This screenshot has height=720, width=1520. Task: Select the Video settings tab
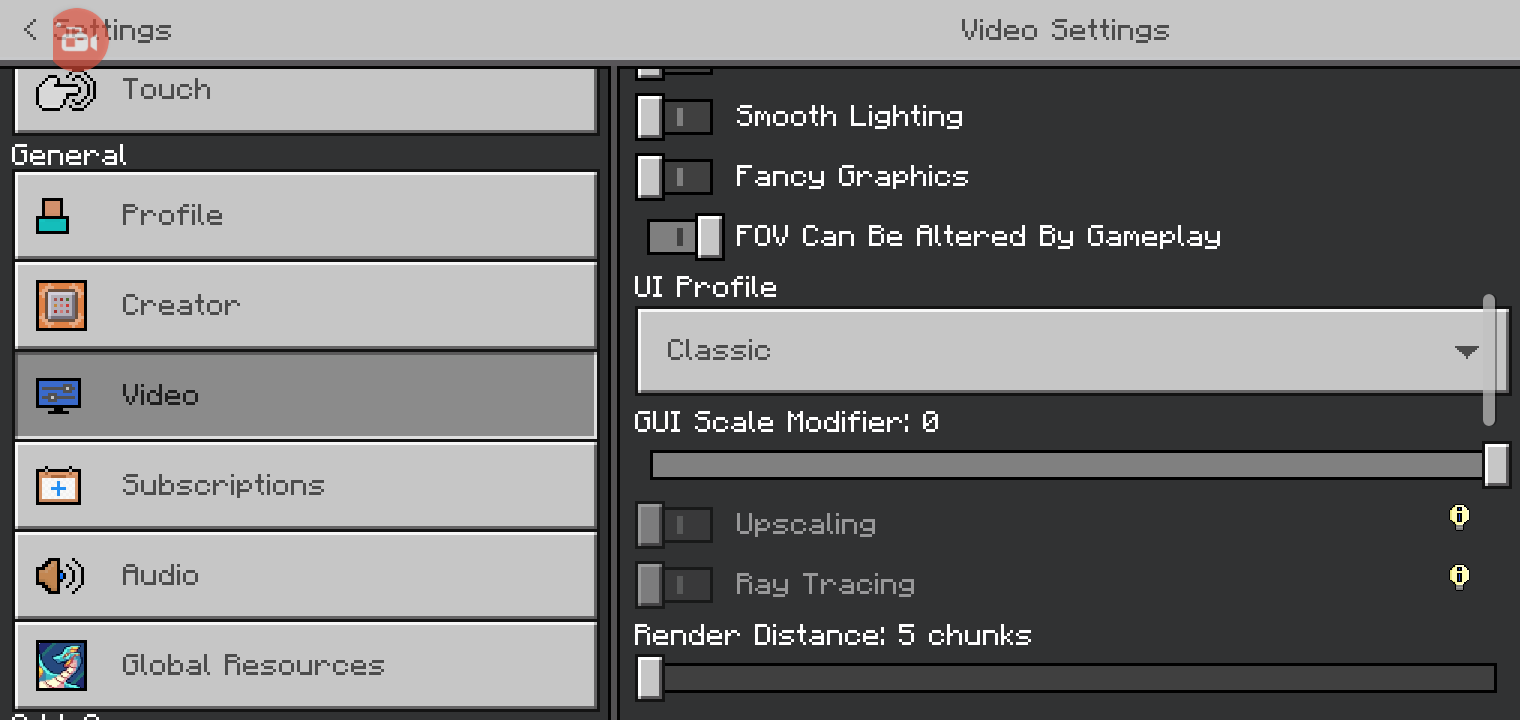click(x=305, y=395)
